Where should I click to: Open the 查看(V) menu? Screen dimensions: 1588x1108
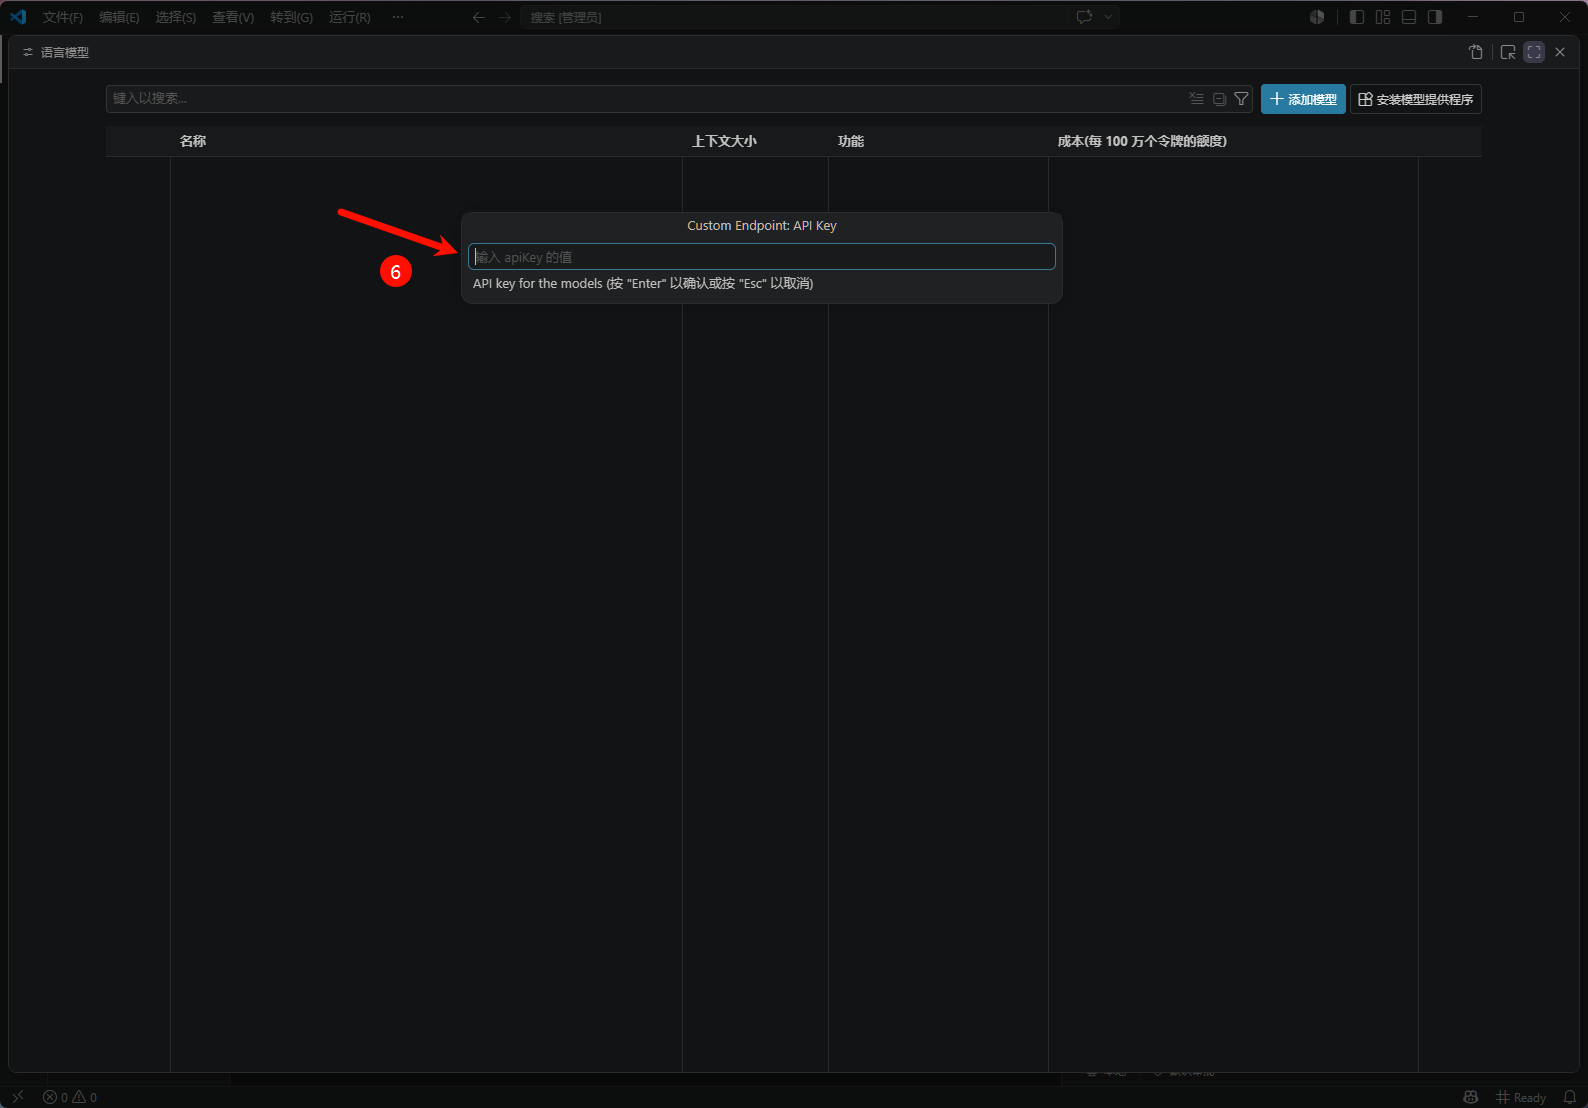pyautogui.click(x=233, y=17)
